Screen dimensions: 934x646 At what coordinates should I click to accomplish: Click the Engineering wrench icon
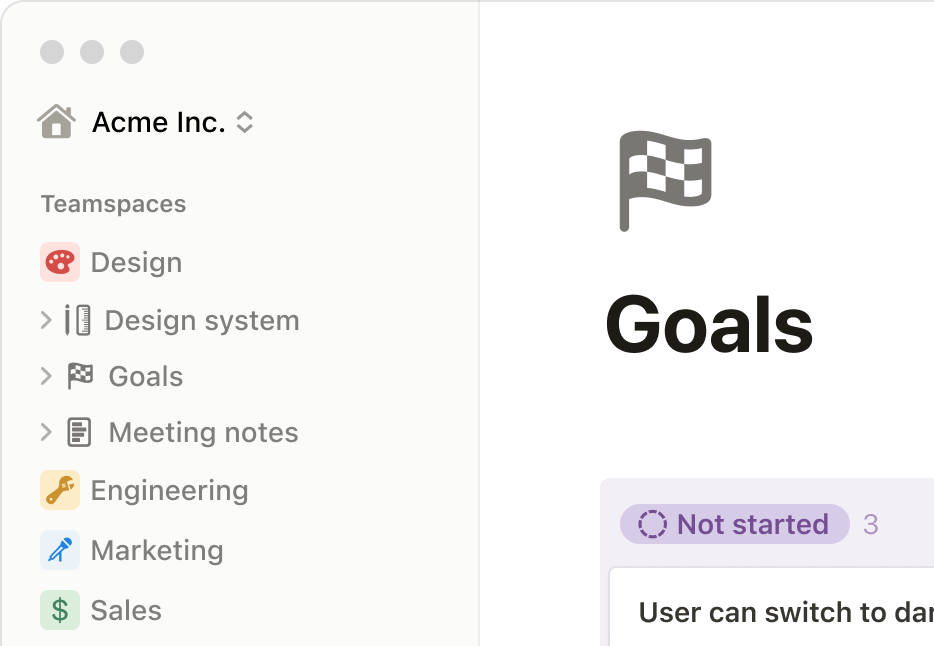click(60, 490)
